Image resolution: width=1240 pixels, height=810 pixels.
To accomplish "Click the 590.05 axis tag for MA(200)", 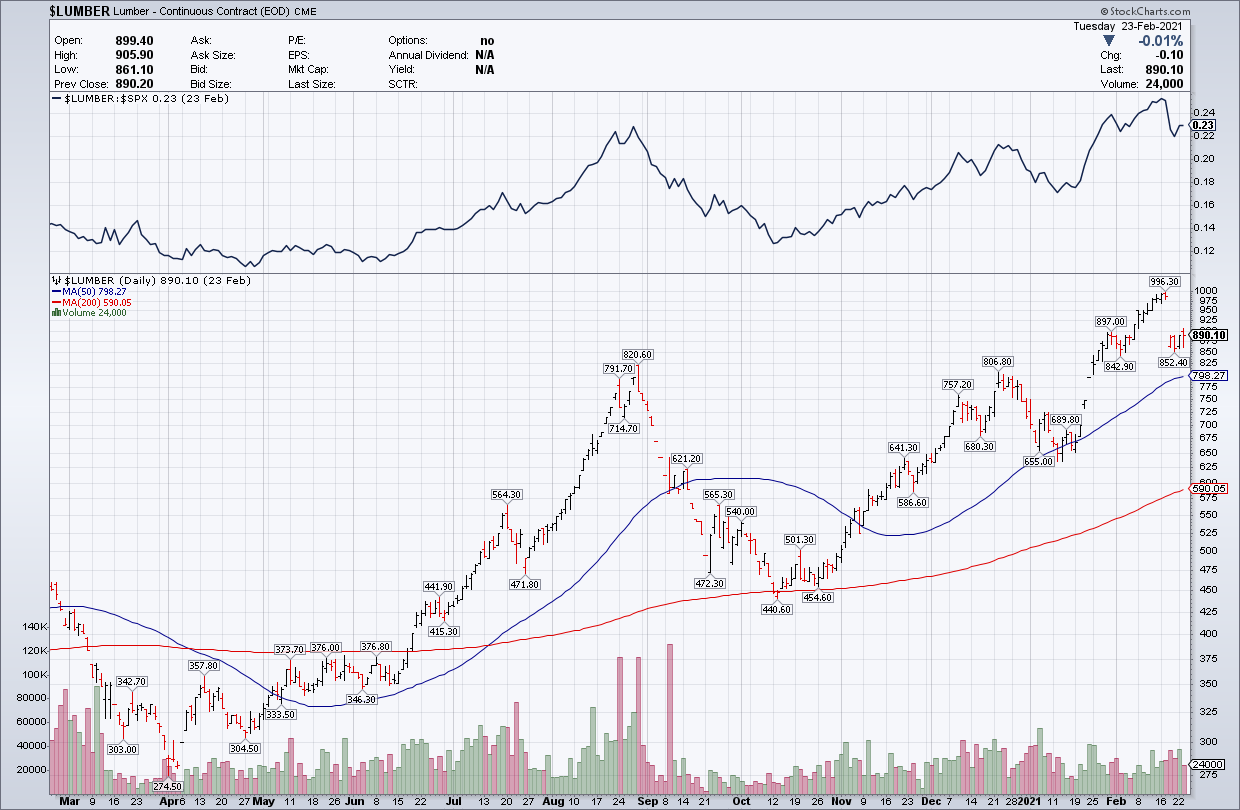I will [x=1208, y=488].
